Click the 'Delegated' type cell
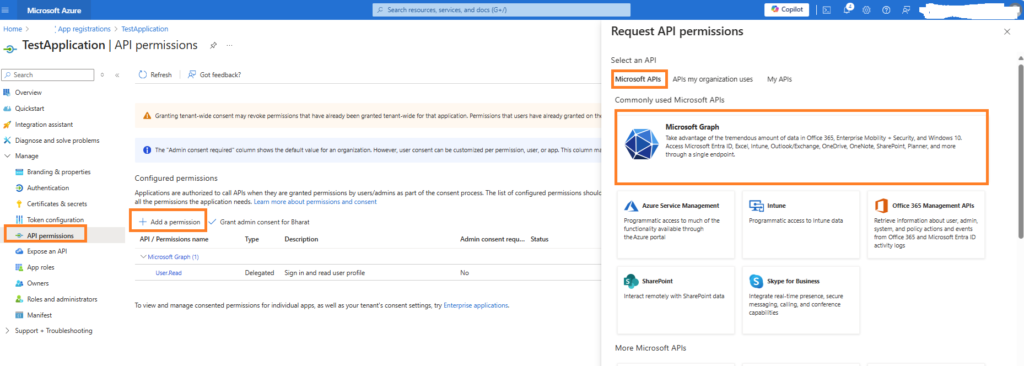Viewport: 1024px width, 366px height. click(x=259, y=273)
